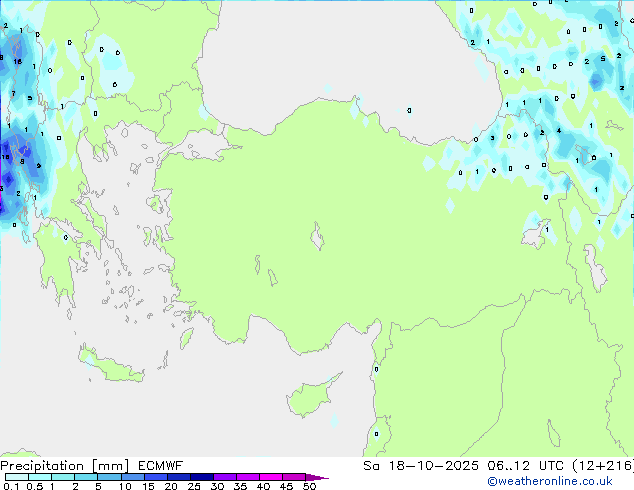The width and height of the screenshot is (634, 490).
Task: Click the 50 label on the legend scale
Action: [x=309, y=486]
